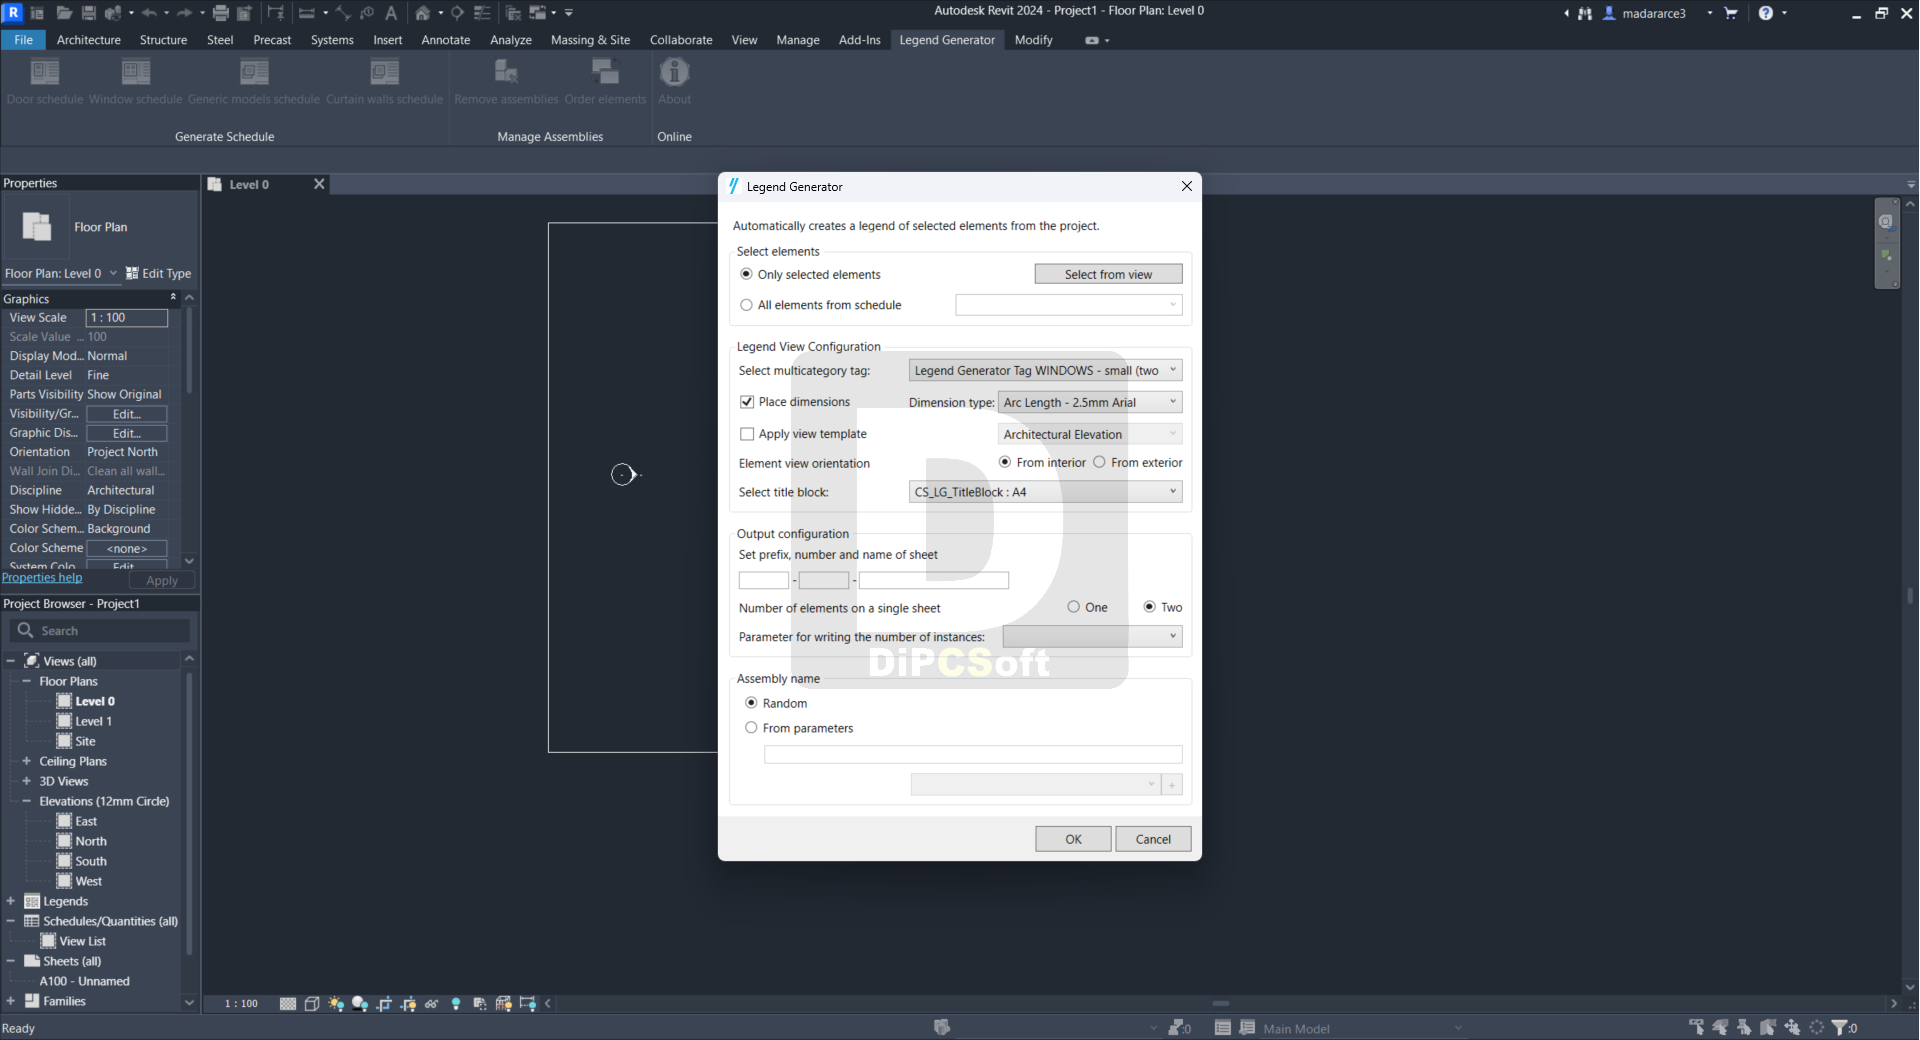This screenshot has width=1920, height=1040.
Task: Click the sheet name input field
Action: 934,580
